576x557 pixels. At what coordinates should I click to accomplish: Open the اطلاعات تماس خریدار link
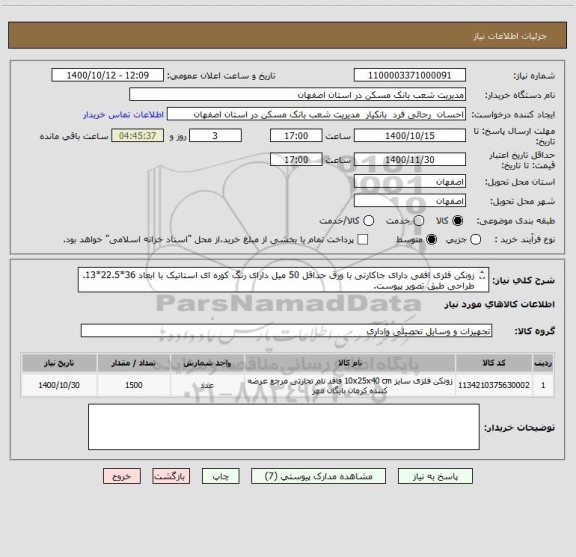123,115
